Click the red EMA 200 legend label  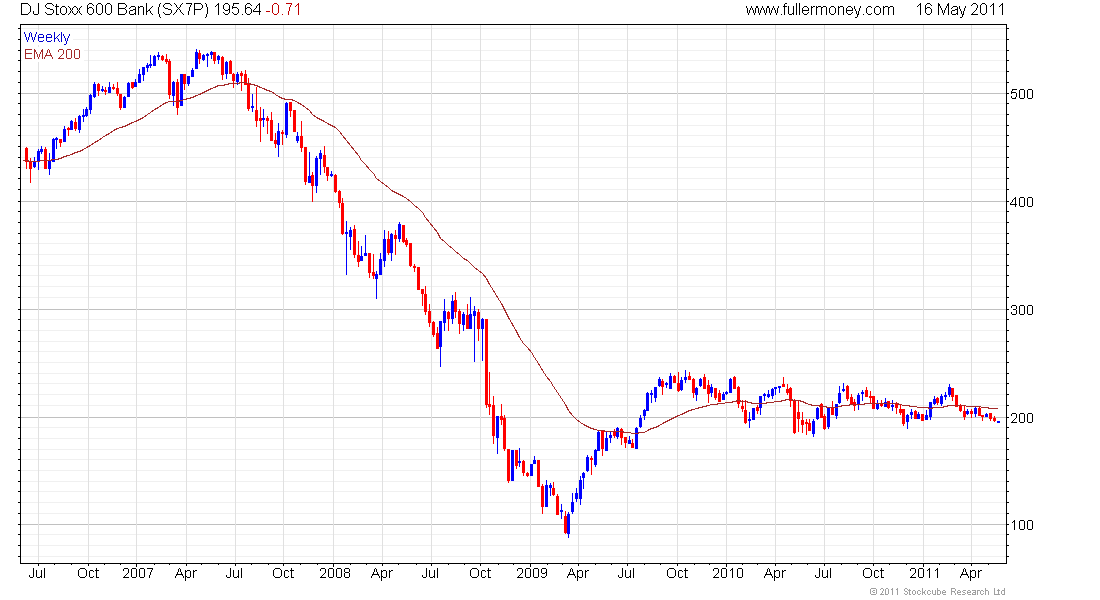tap(52, 54)
